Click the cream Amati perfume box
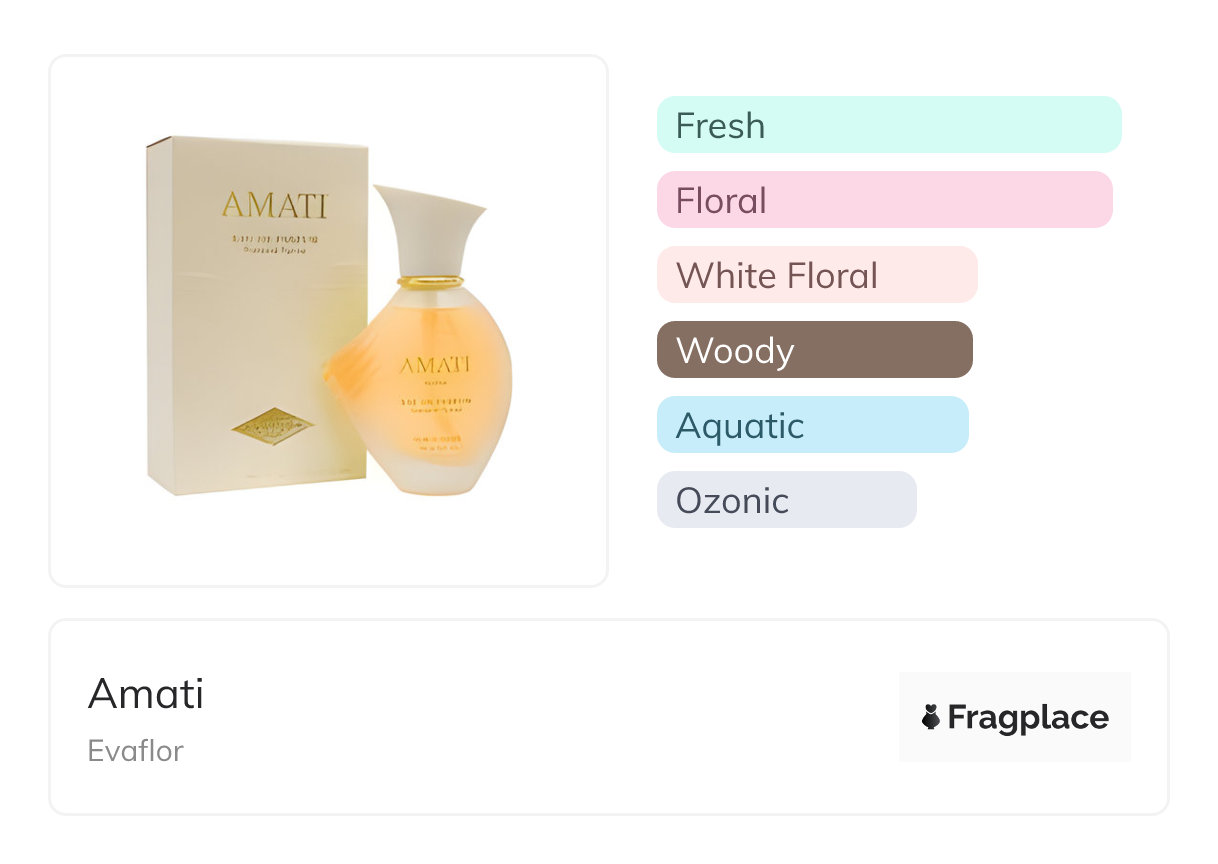This screenshot has width=1218, height=864. point(250,320)
